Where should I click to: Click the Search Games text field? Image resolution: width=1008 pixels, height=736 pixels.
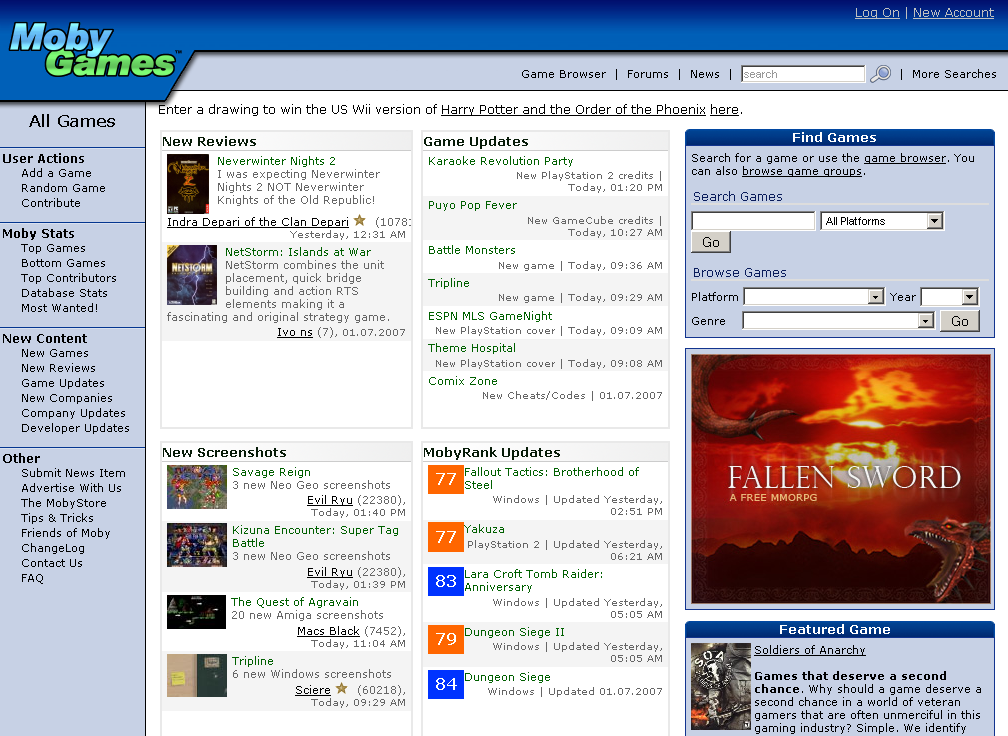pos(753,221)
